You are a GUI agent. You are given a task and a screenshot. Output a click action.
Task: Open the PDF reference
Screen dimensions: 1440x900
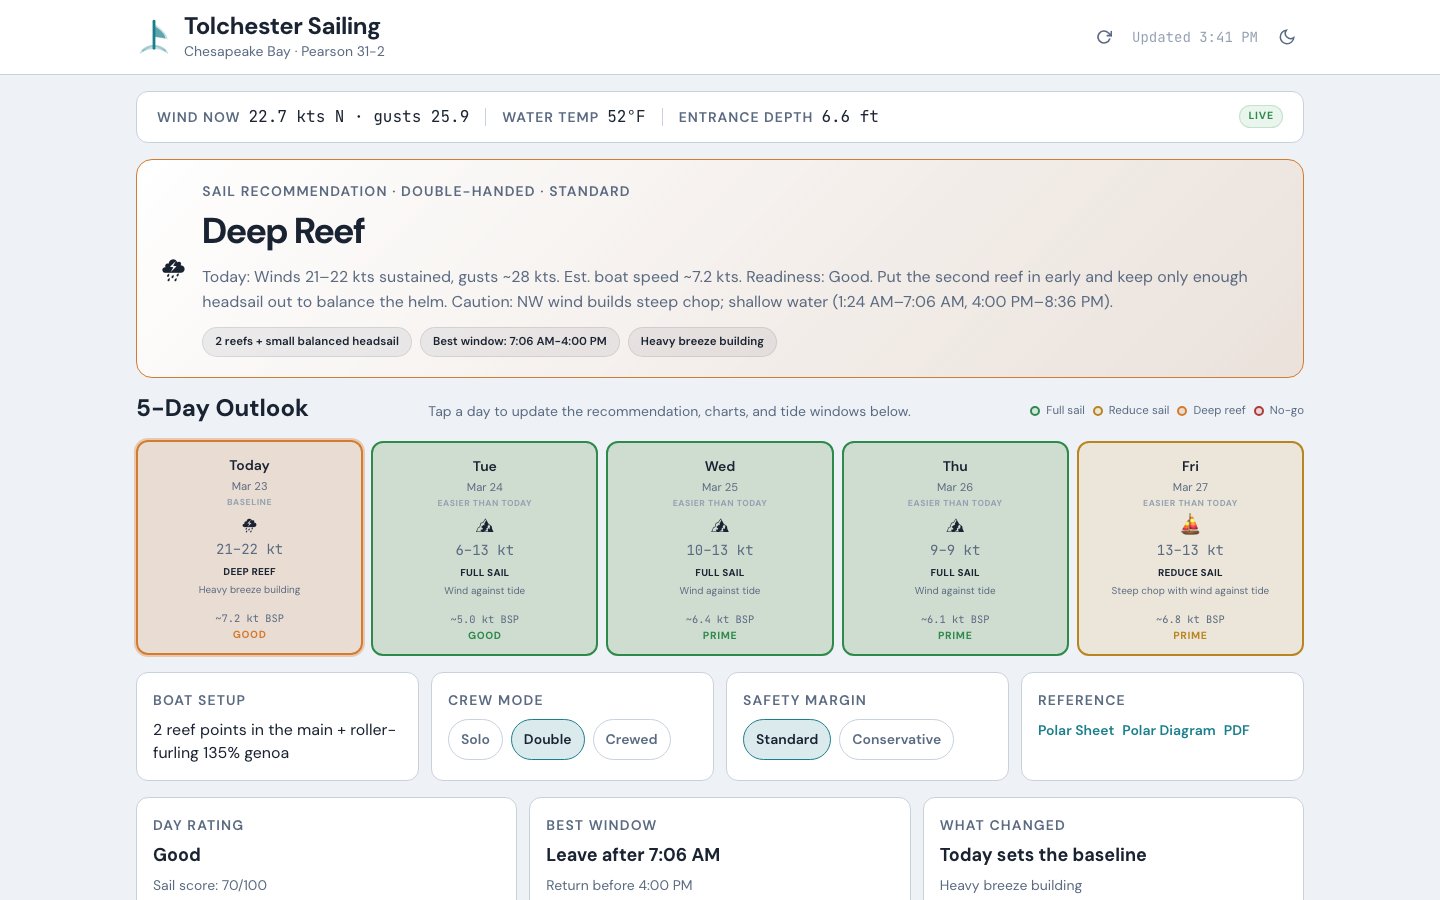(1236, 730)
